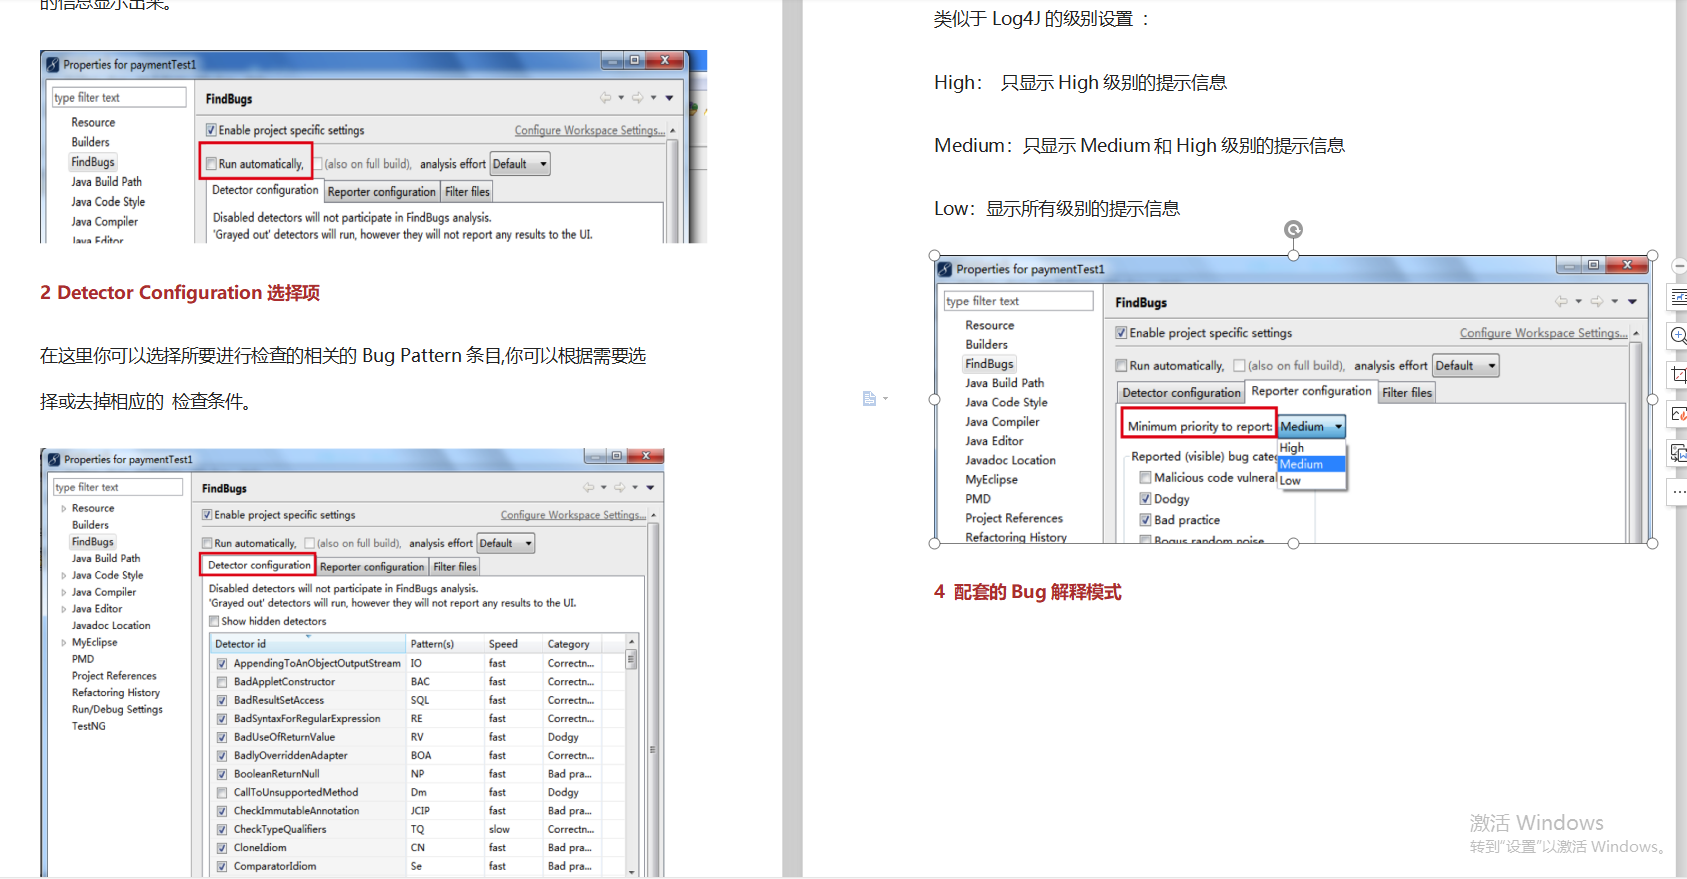Open the Default effort dropdown in the detector-list picture
The height and width of the screenshot is (879, 1687).
(505, 543)
